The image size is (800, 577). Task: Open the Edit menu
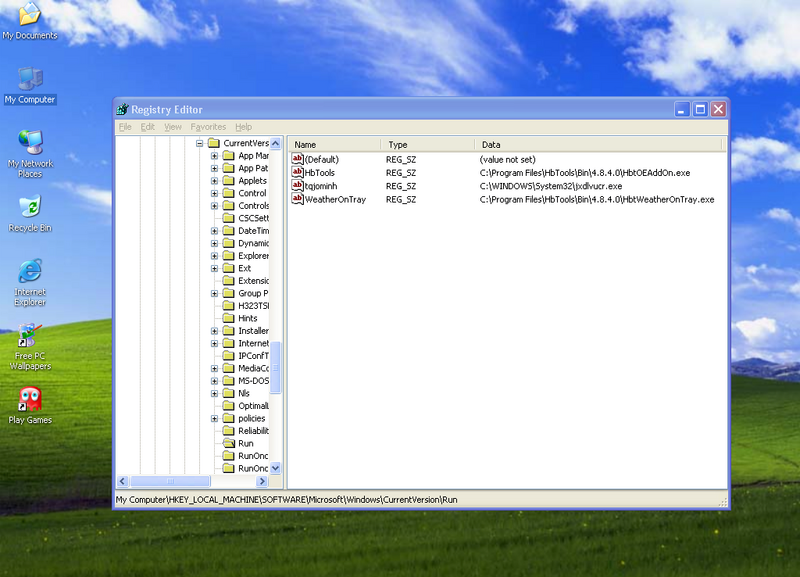coord(147,127)
